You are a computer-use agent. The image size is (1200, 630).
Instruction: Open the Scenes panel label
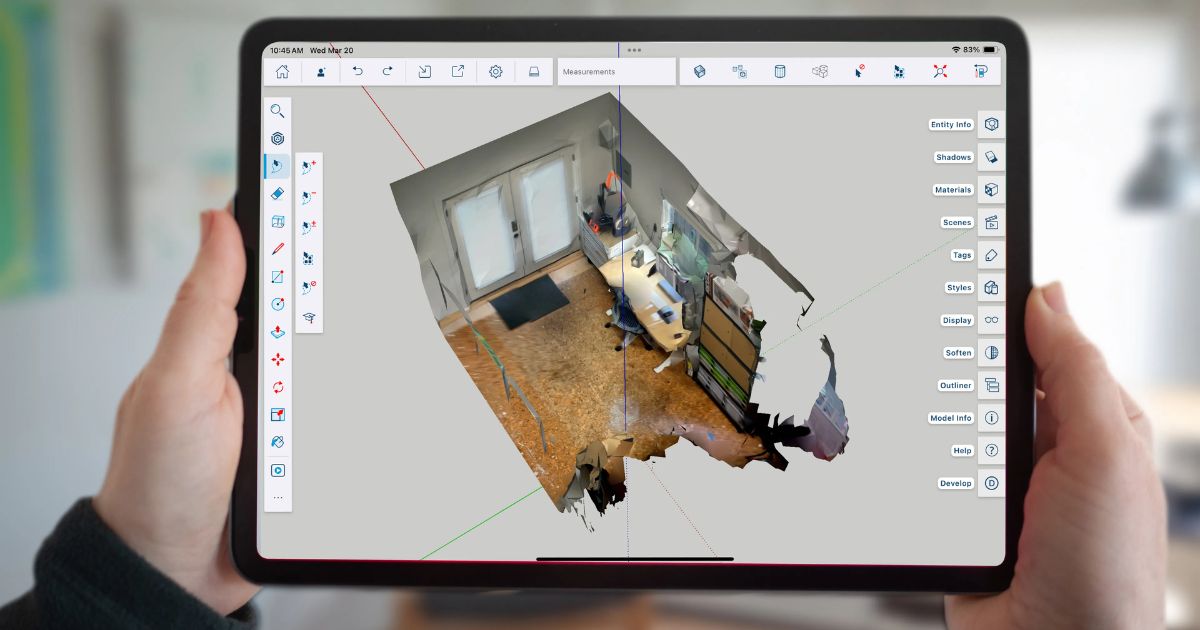pyautogui.click(x=957, y=223)
